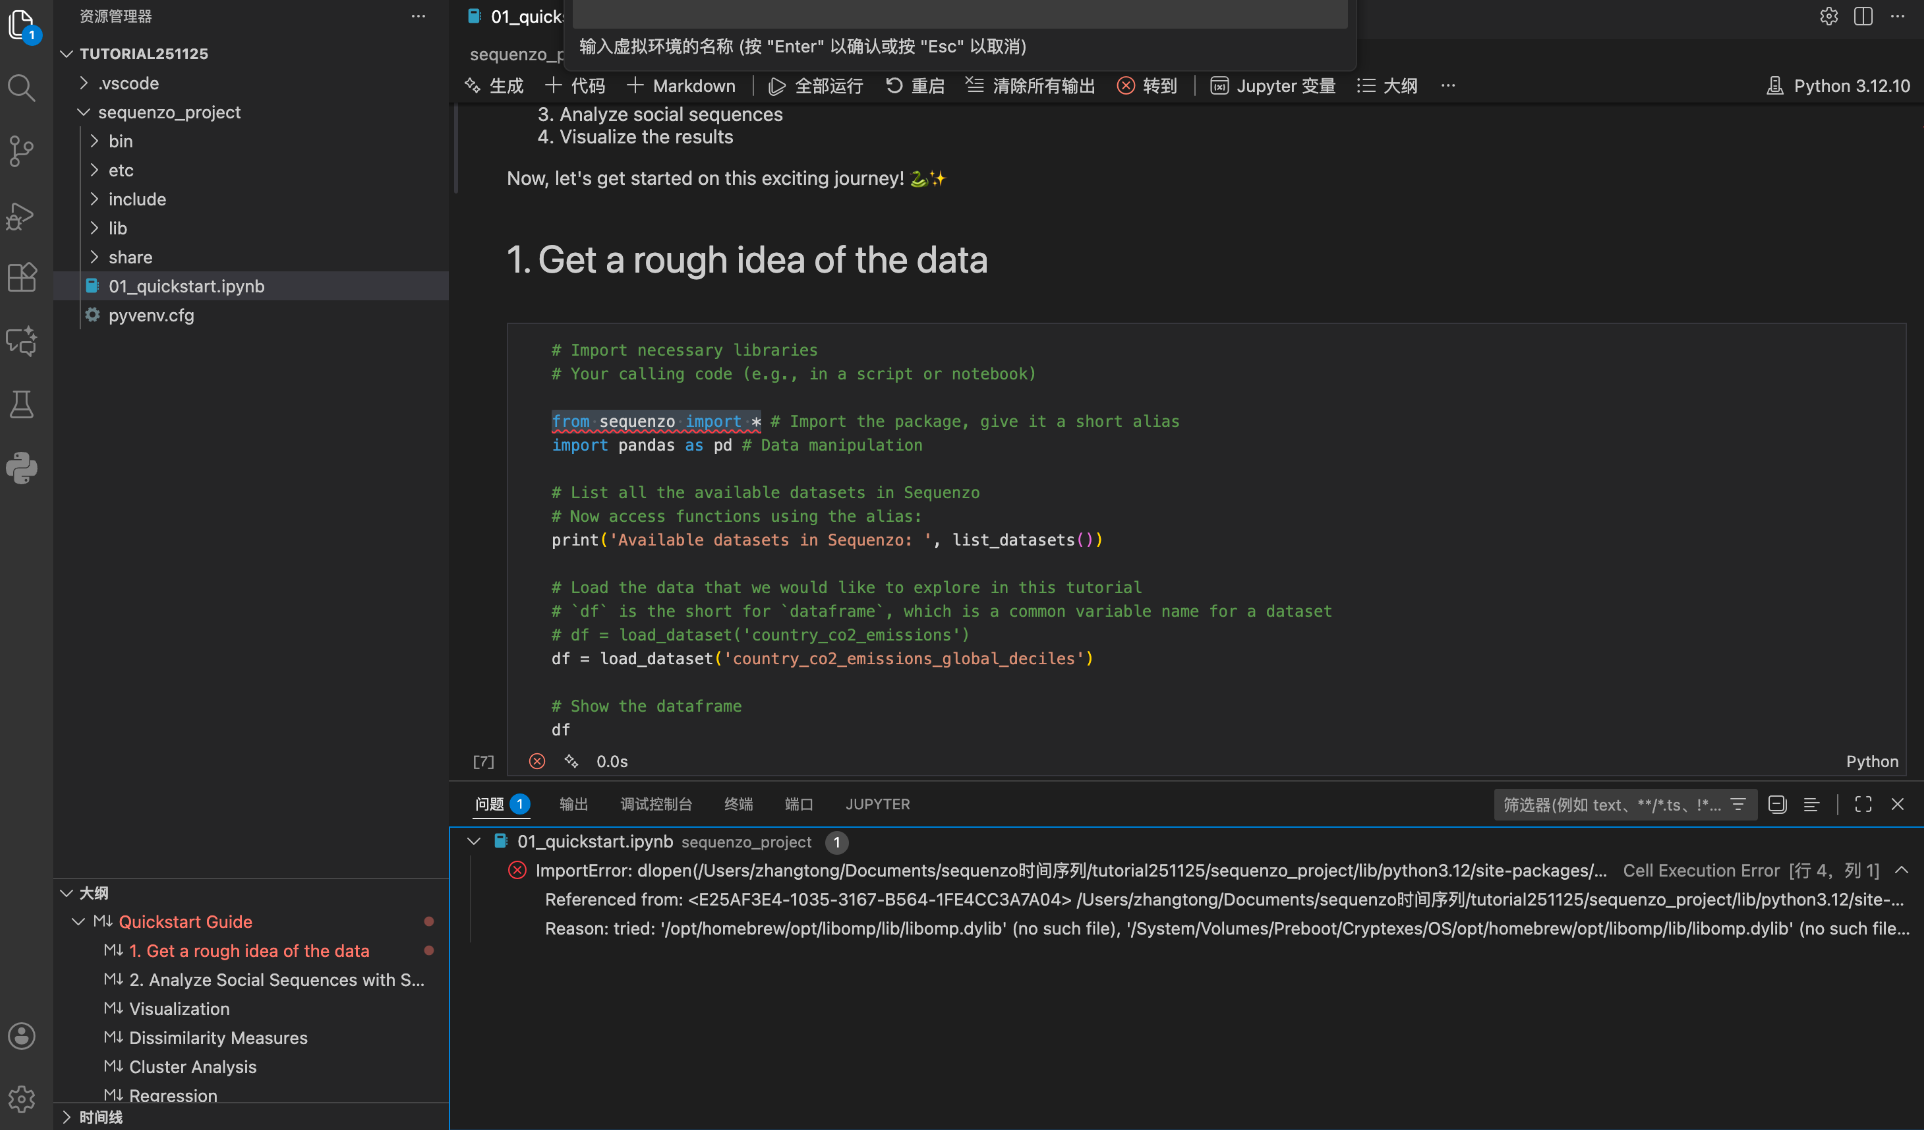Screen dimensions: 1924x1130
Task: Click the Python 3.12.10 kernel selector
Action: pyautogui.click(x=1838, y=86)
